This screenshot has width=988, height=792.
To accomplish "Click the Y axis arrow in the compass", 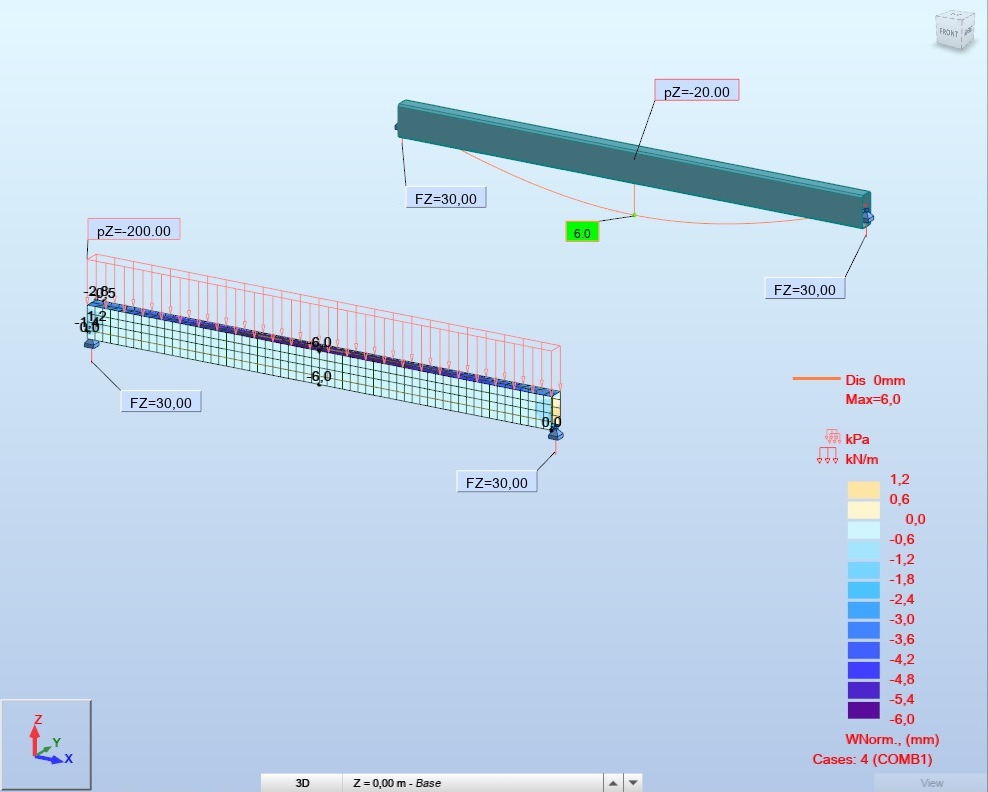I will pyautogui.click(x=45, y=750).
